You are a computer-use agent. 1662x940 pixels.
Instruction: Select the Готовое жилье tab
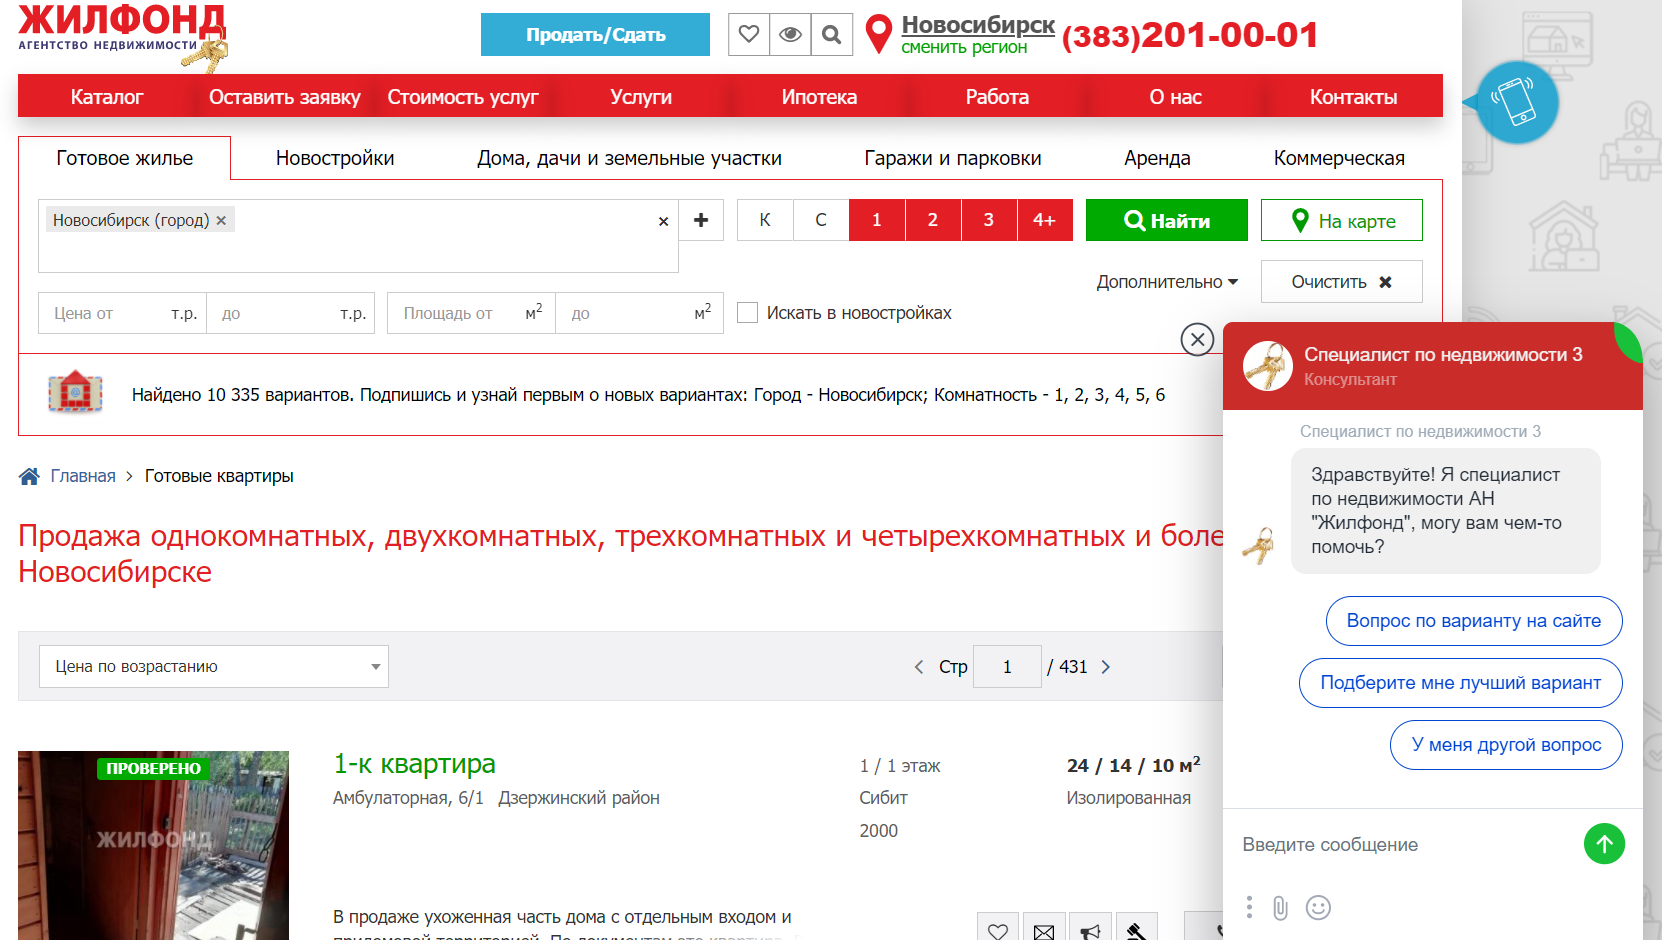125,158
